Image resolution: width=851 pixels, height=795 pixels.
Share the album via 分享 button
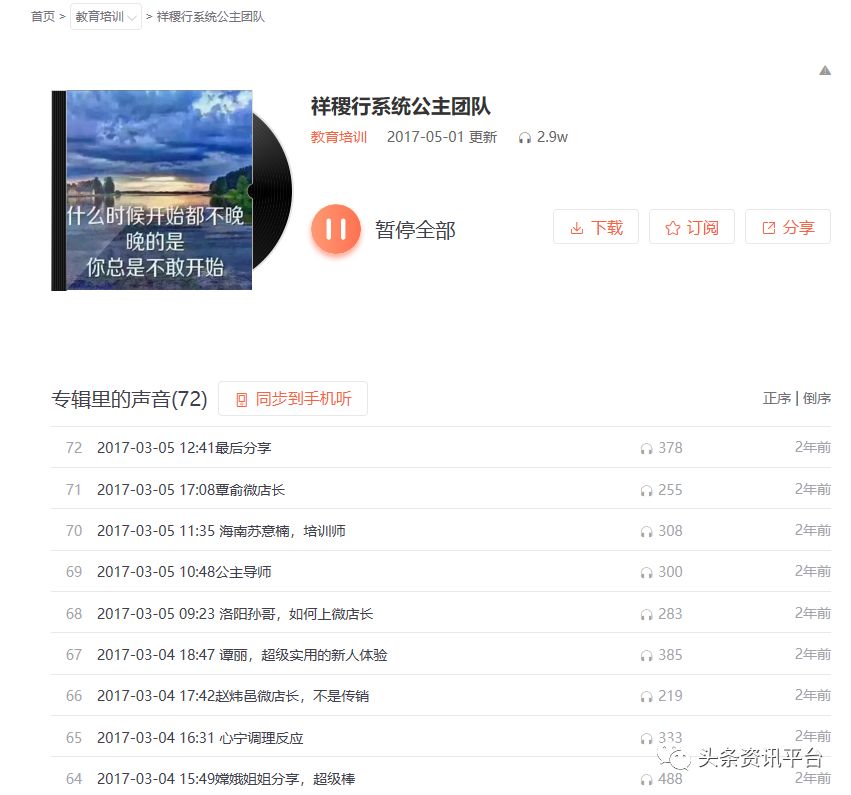tap(787, 228)
